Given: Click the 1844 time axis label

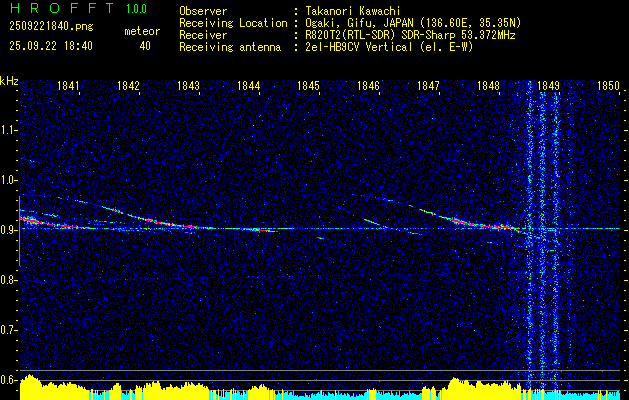Looking at the screenshot, I should tap(248, 85).
